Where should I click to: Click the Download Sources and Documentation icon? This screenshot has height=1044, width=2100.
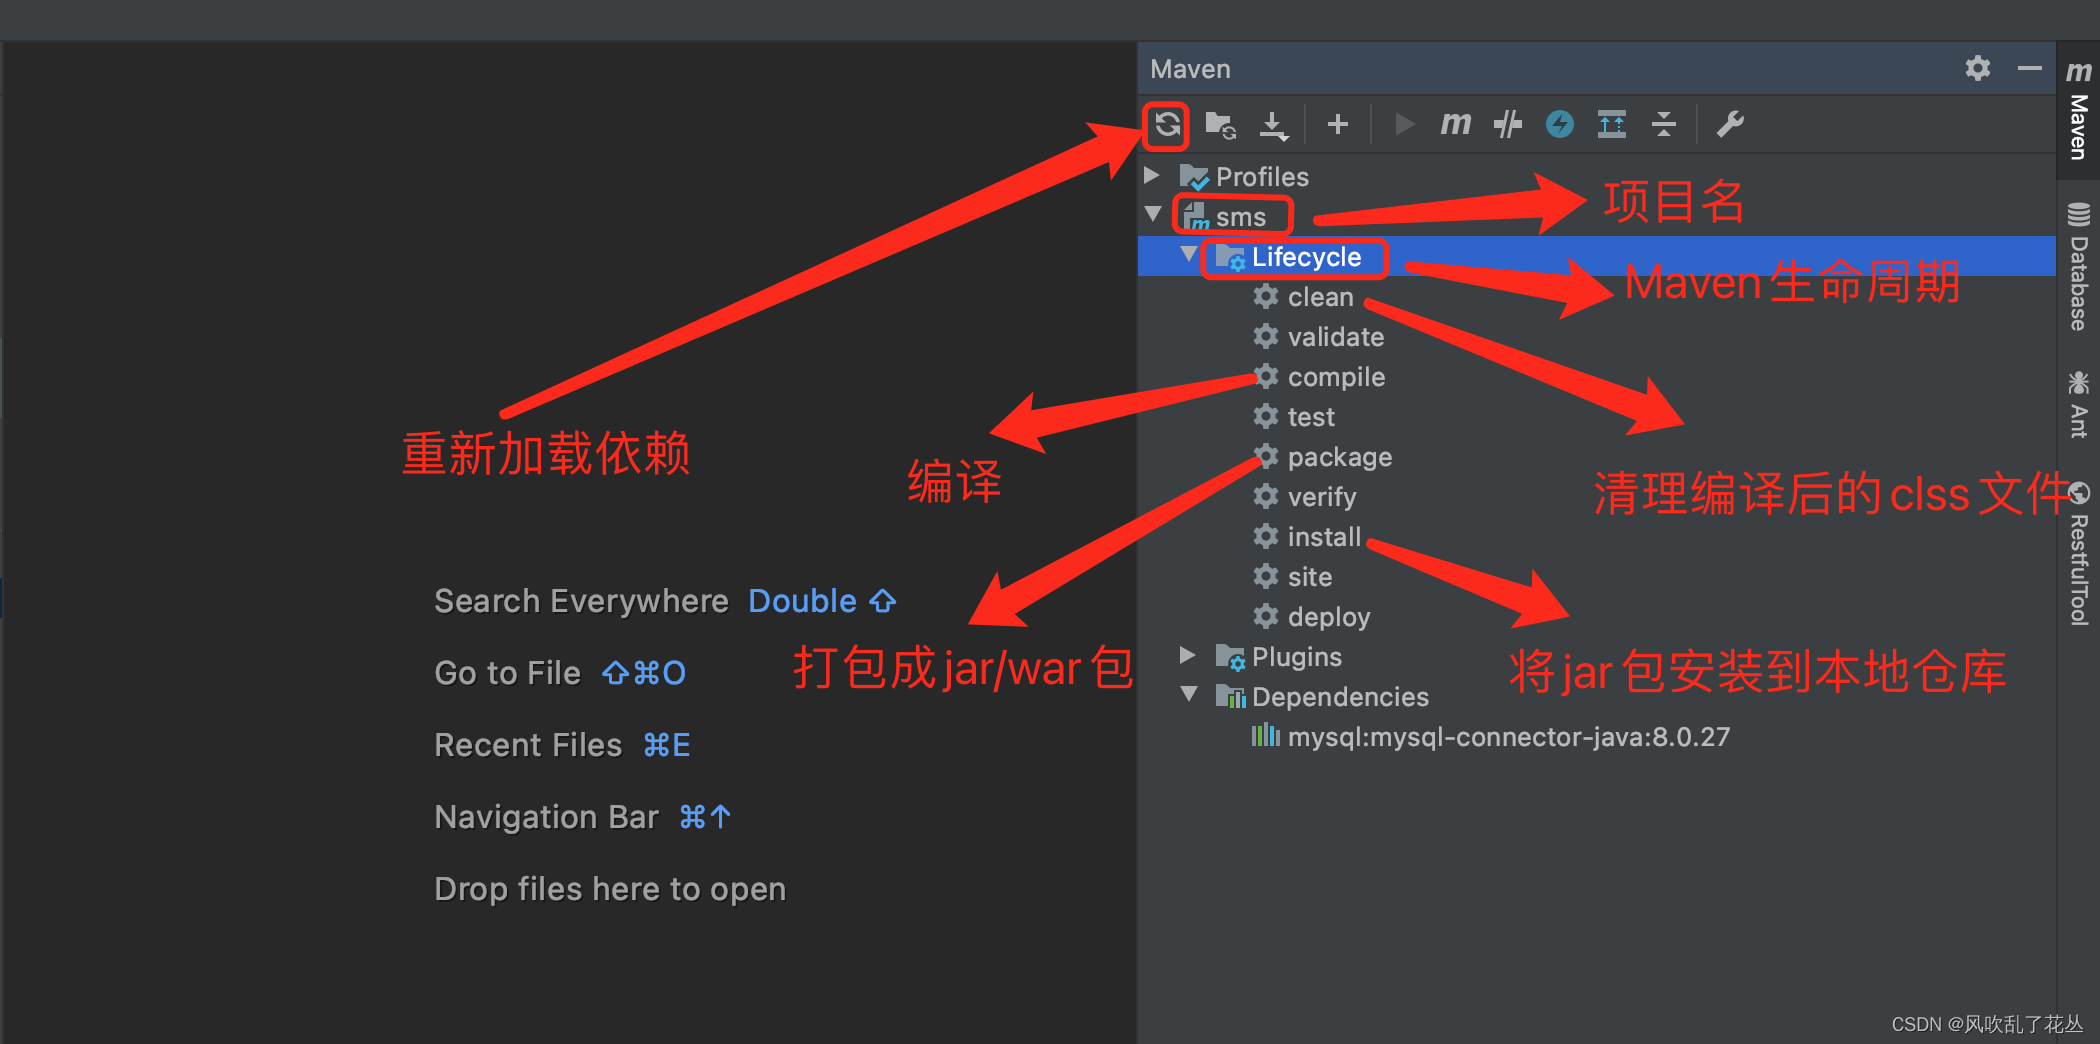click(1274, 124)
